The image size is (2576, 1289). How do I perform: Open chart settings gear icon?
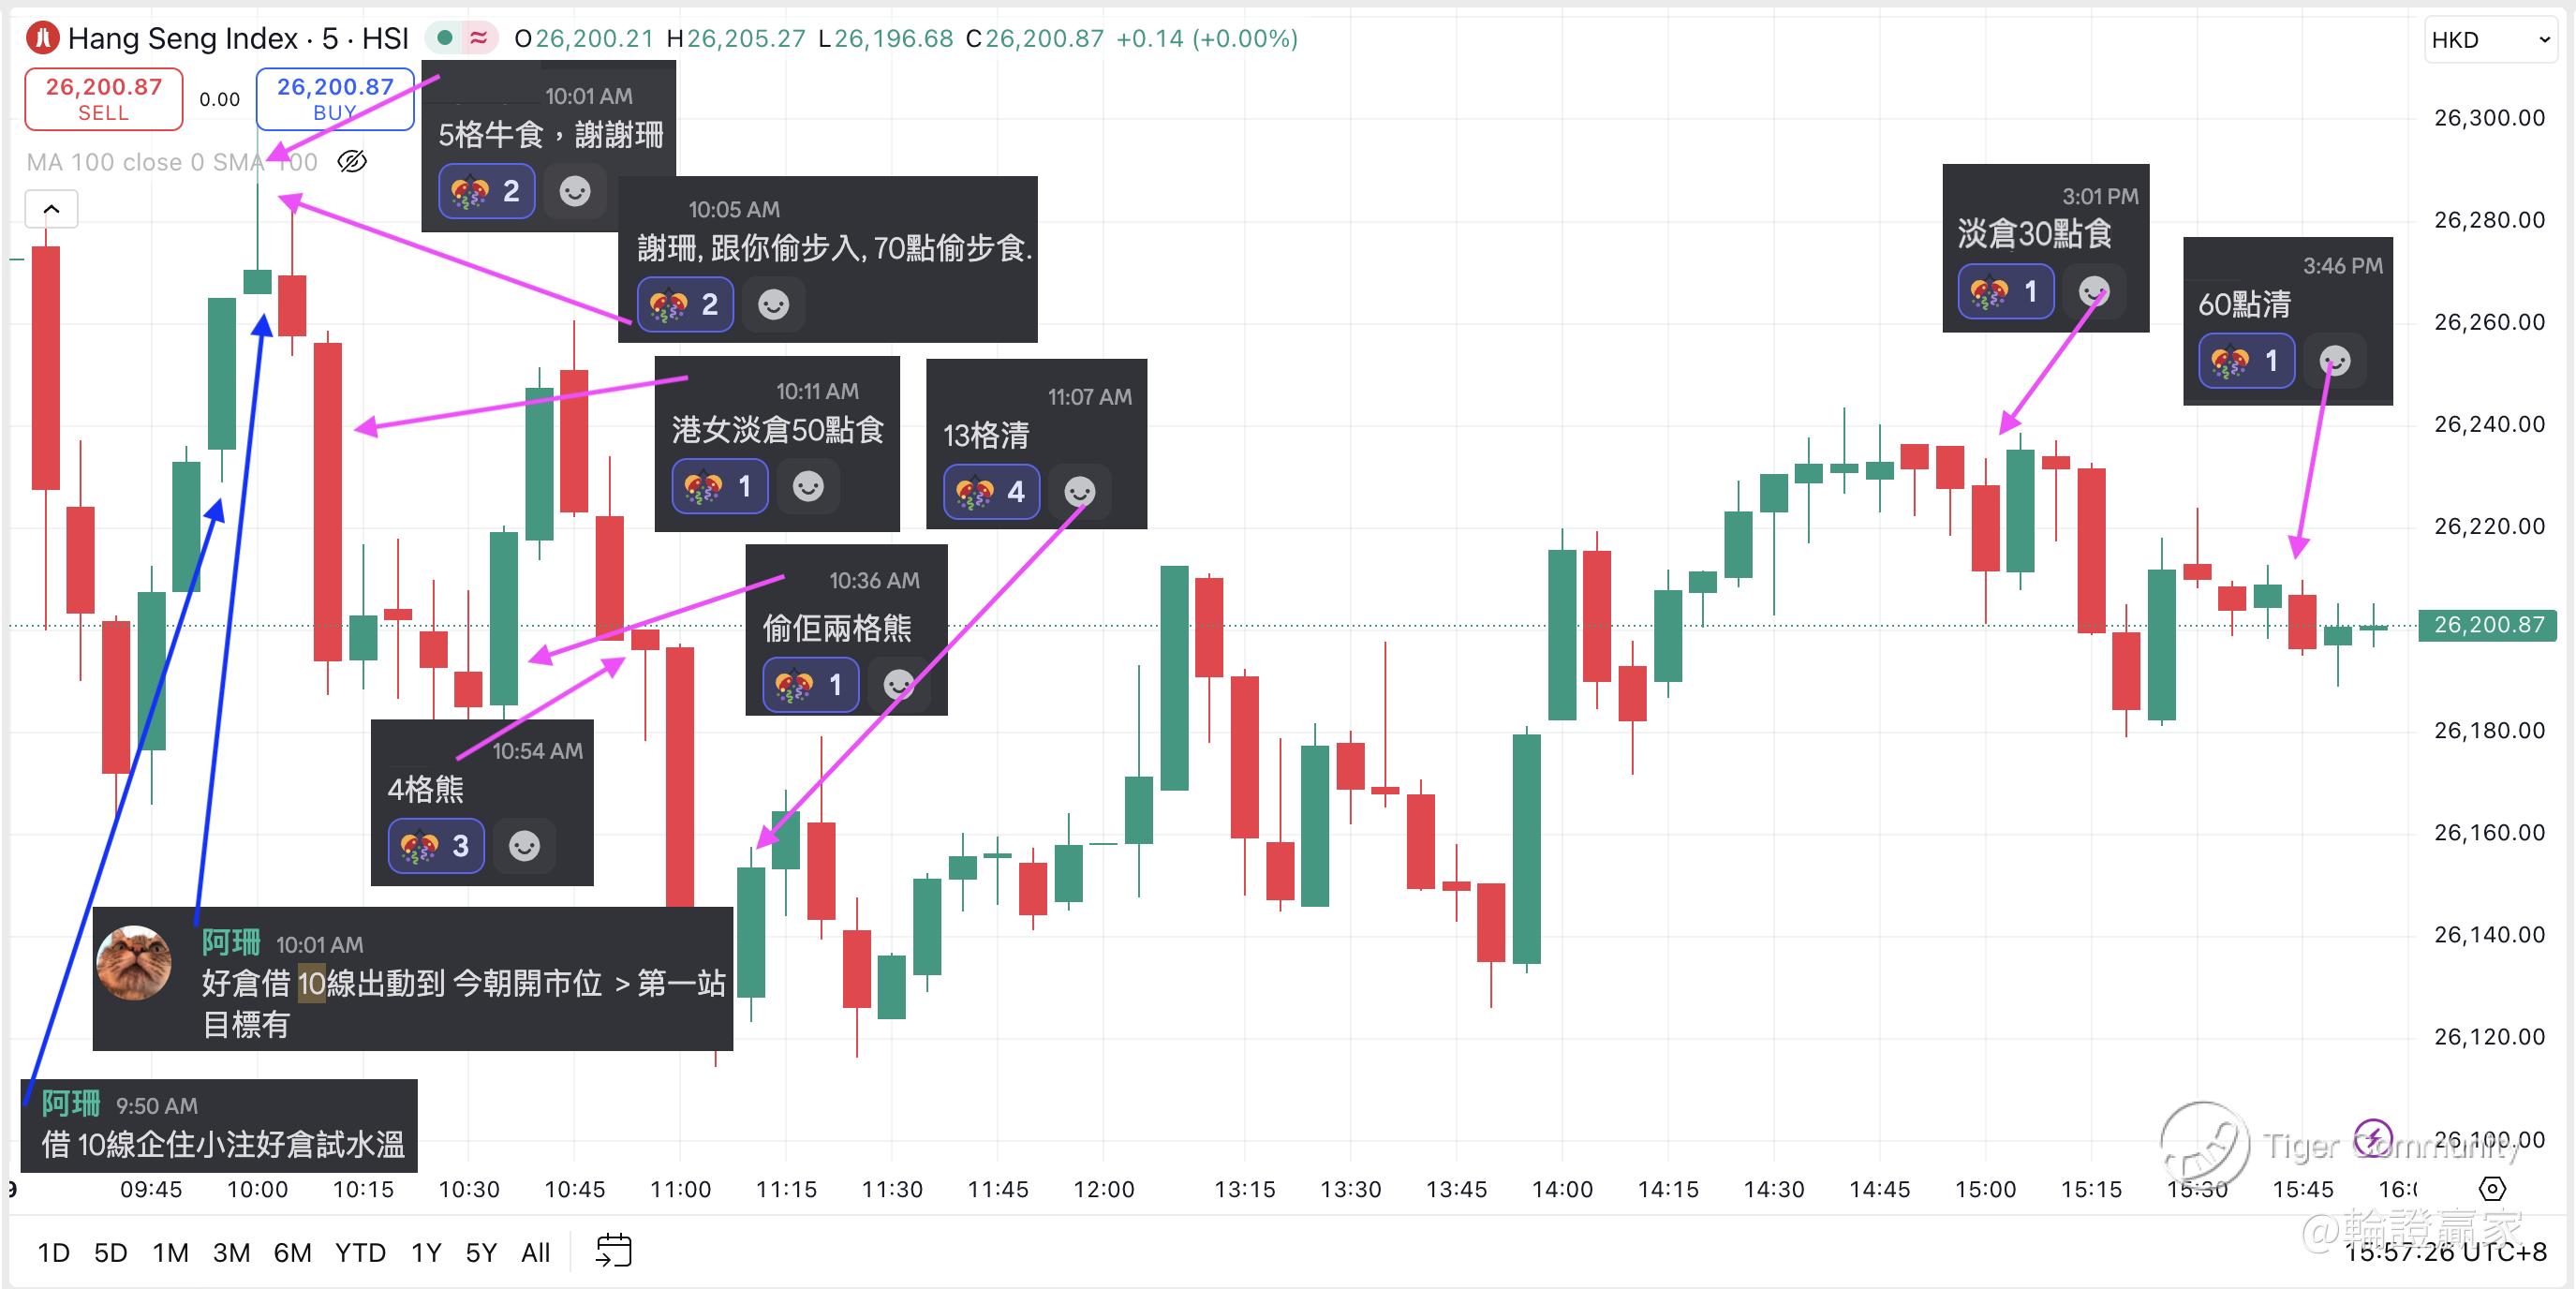2492,1188
